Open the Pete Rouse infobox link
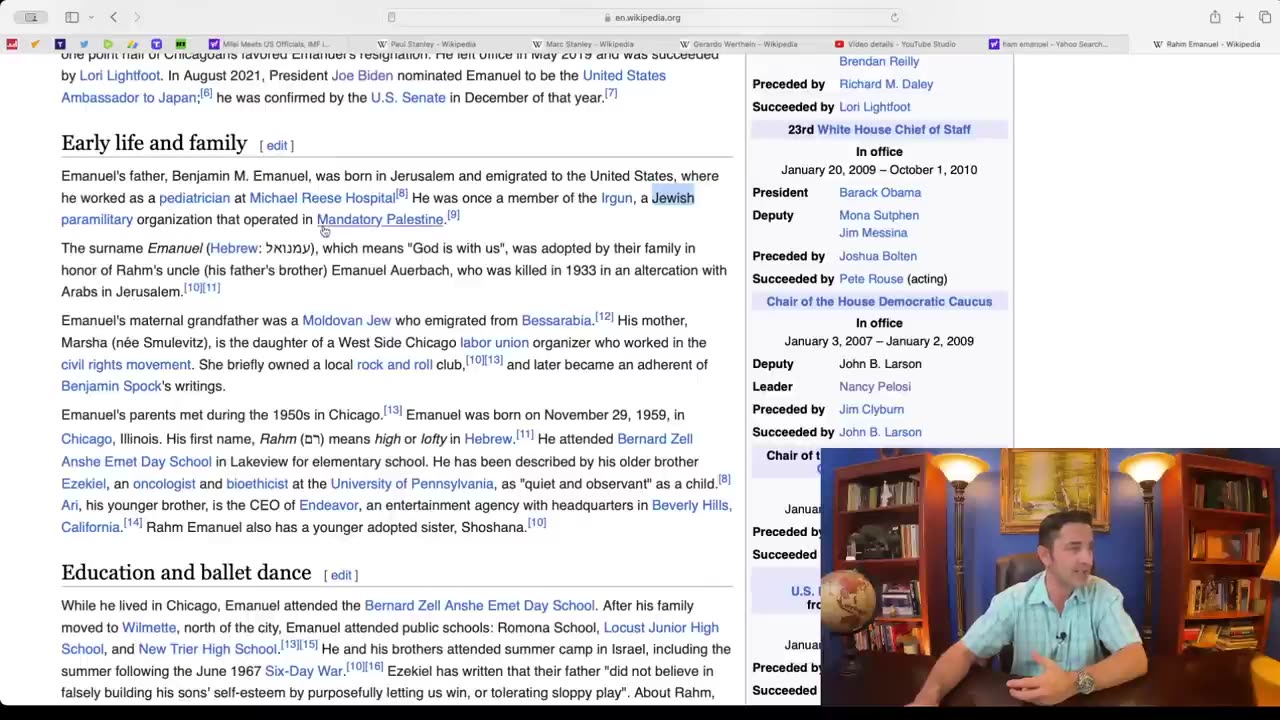This screenshot has height=720, width=1280. pos(871,279)
